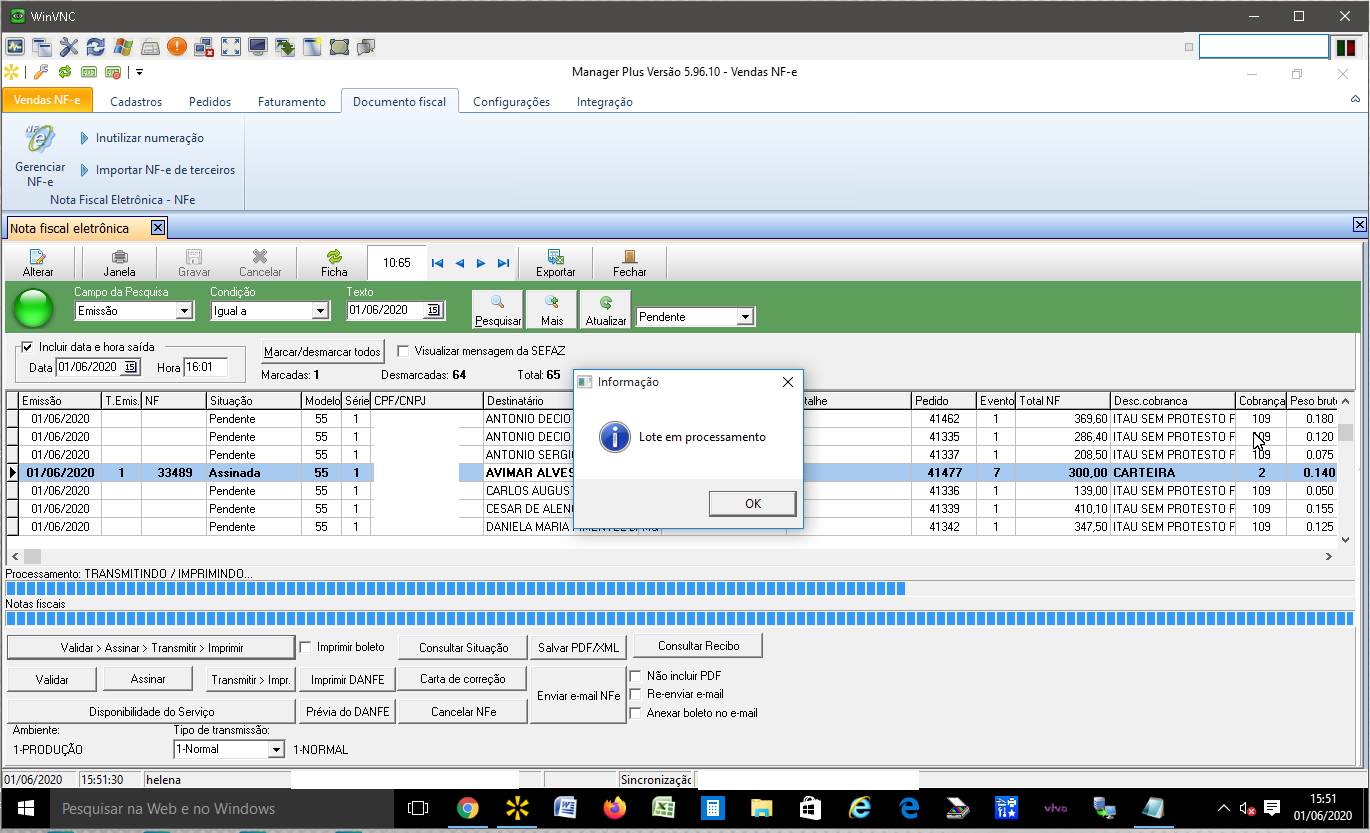Click the Fechar toolbar icon
Viewport: 1370px width, 833px height.
pos(629,257)
